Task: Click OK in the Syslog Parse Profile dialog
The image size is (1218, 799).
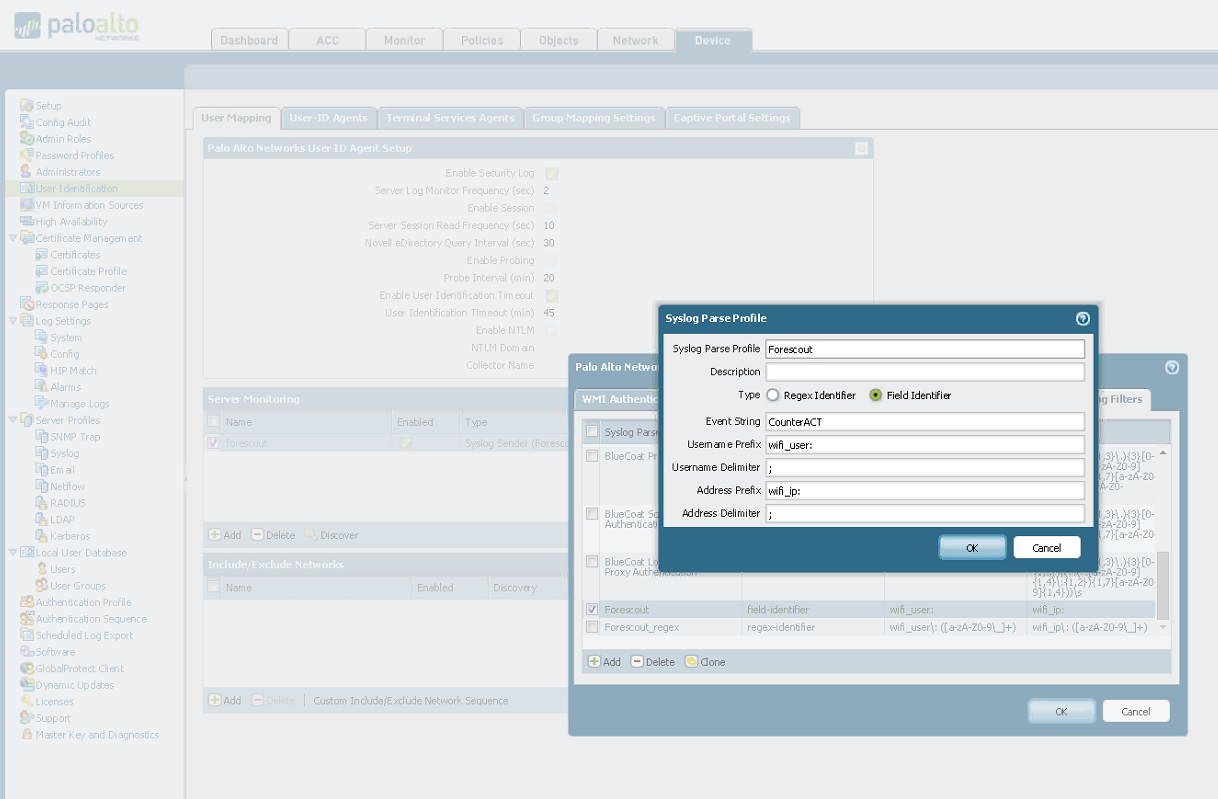Action: [x=972, y=548]
